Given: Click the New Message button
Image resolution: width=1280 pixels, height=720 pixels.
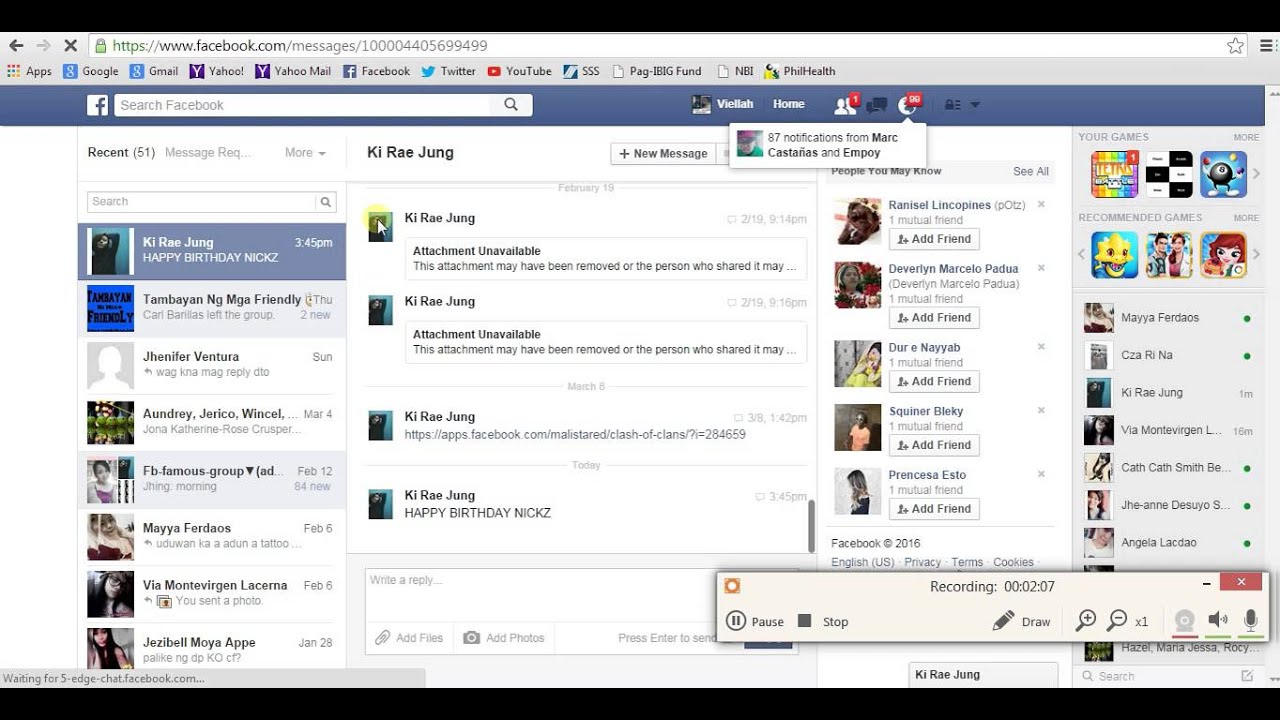Looking at the screenshot, I should (x=663, y=154).
